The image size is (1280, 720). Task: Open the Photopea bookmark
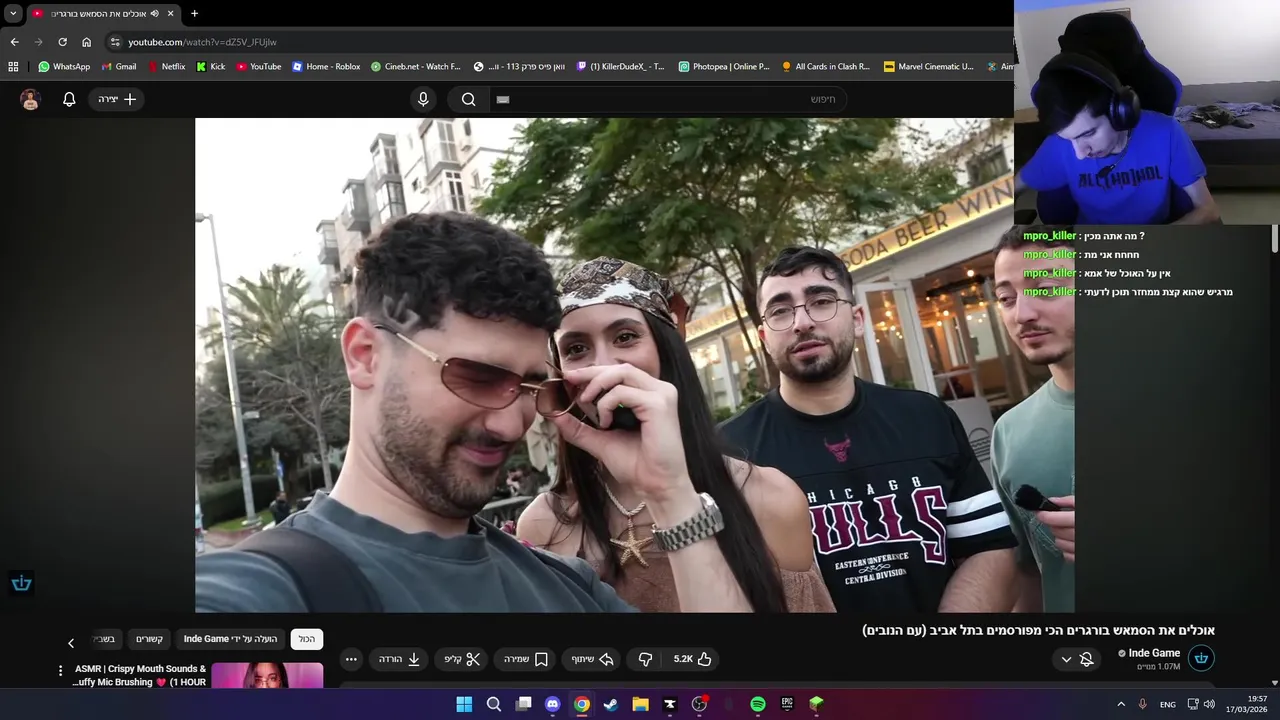pyautogui.click(x=724, y=67)
